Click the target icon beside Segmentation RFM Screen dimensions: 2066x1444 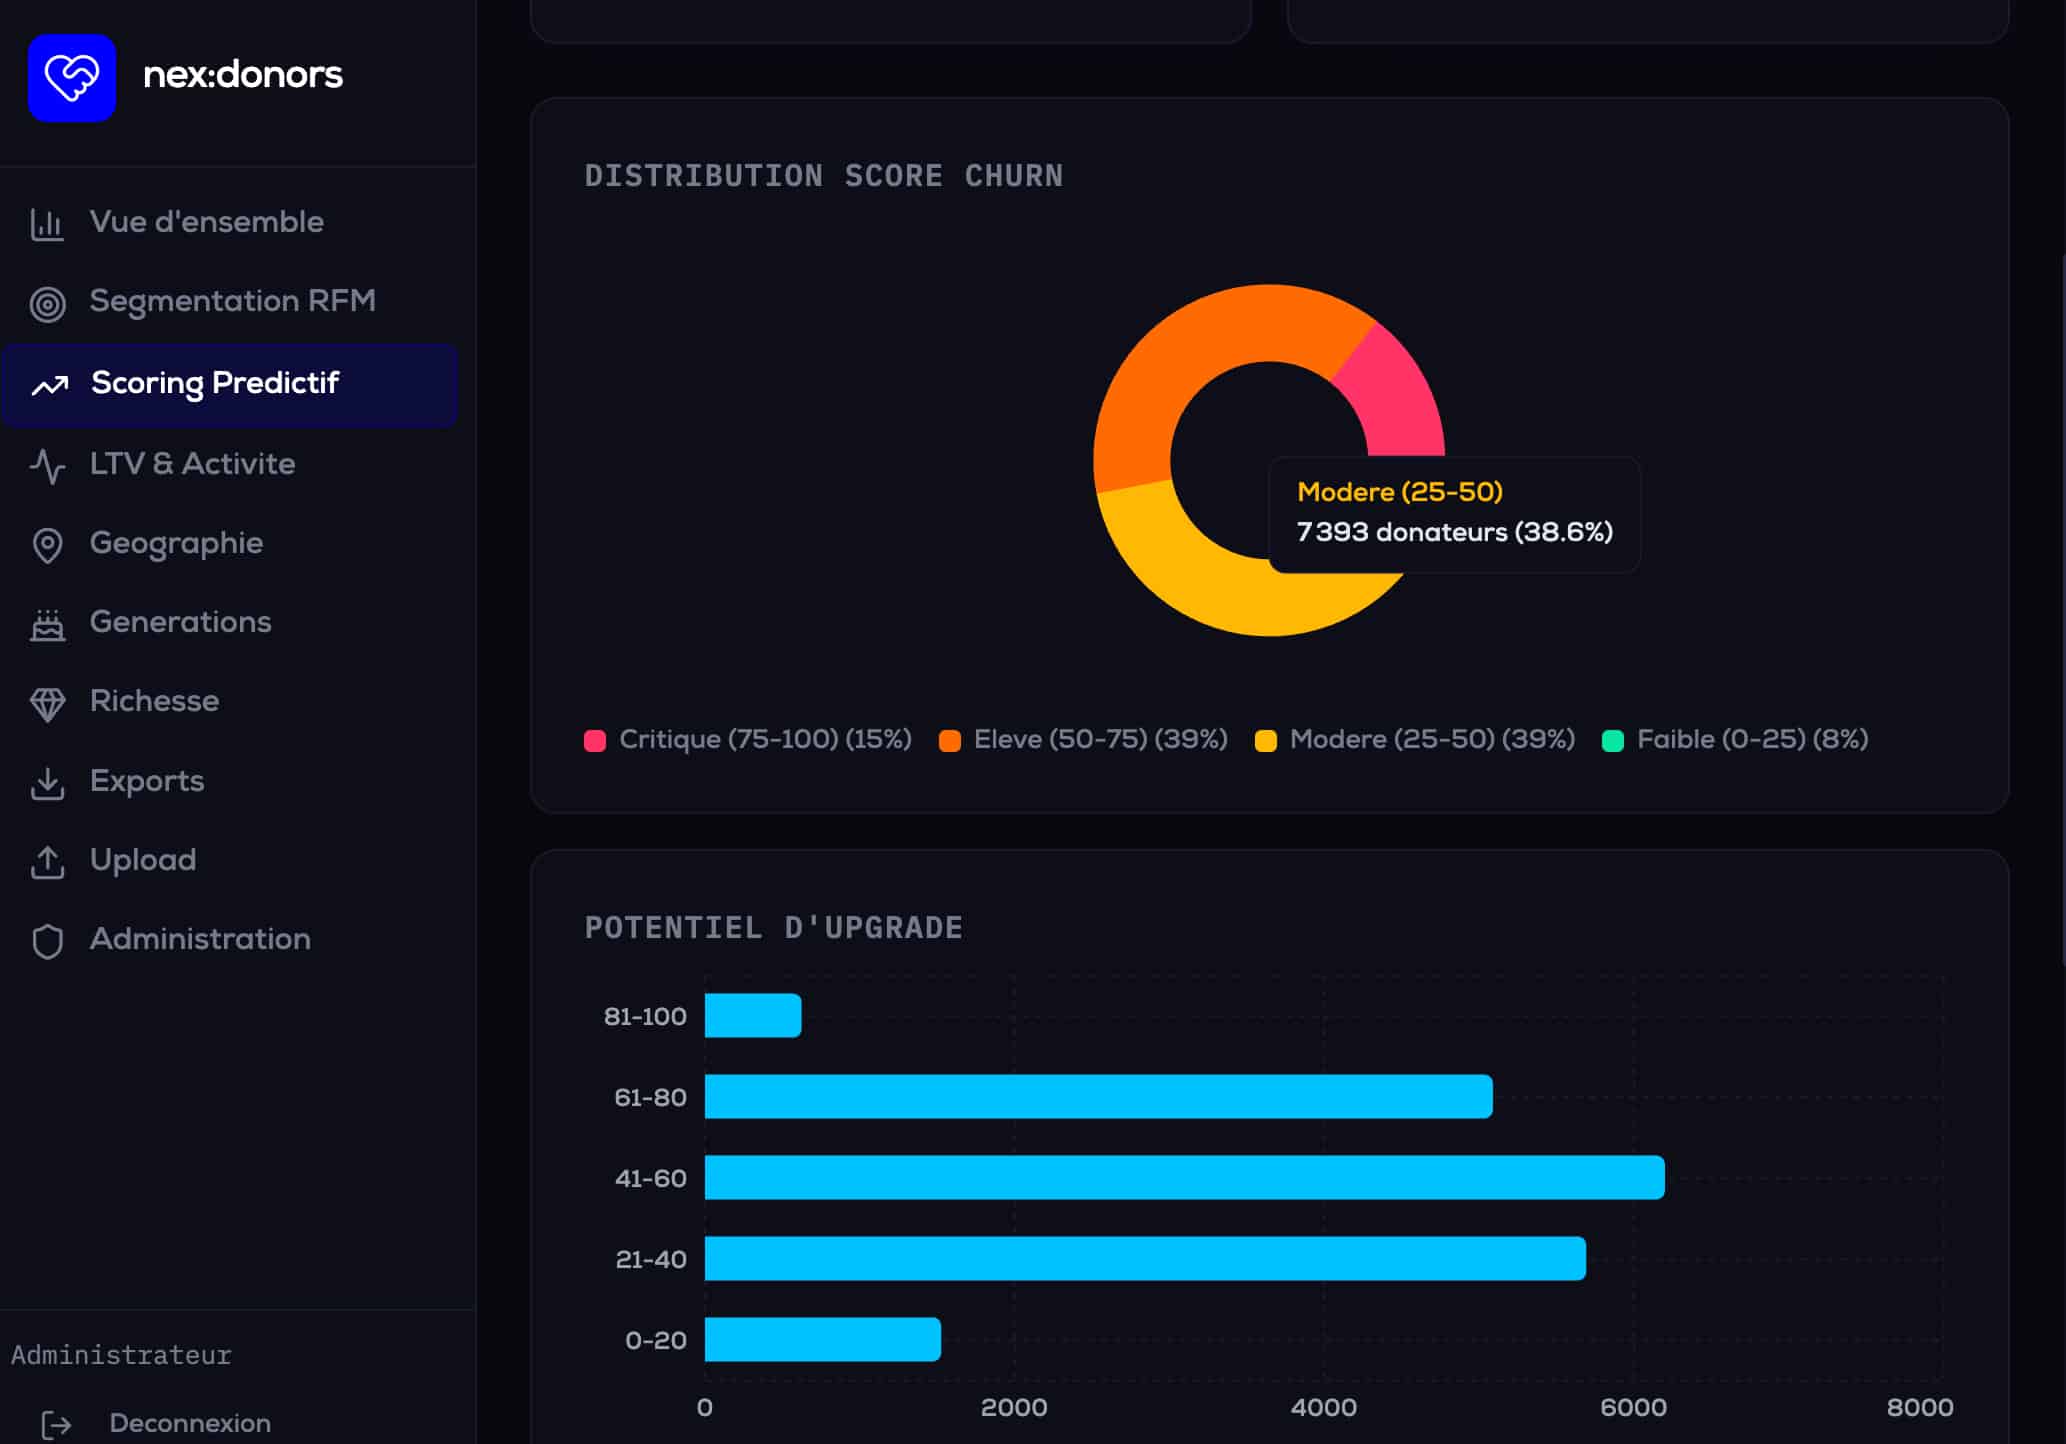tap(47, 304)
